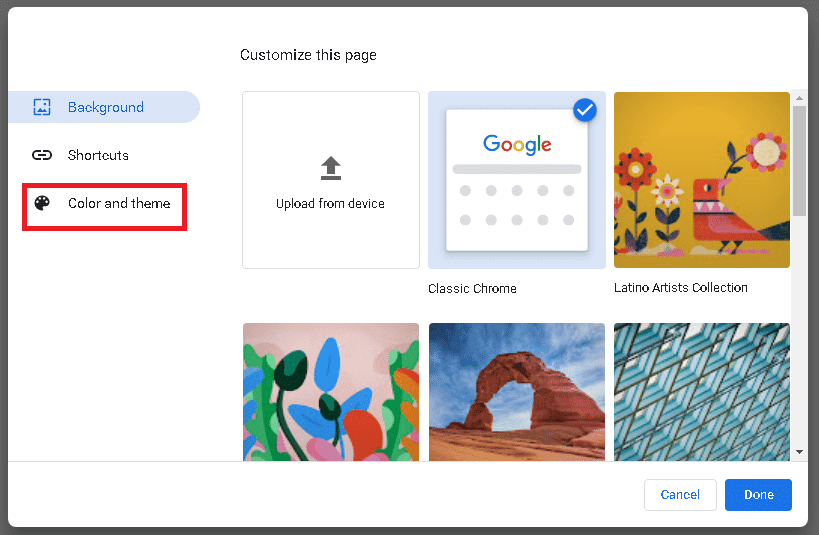Click the upload arrow icon

point(331,168)
